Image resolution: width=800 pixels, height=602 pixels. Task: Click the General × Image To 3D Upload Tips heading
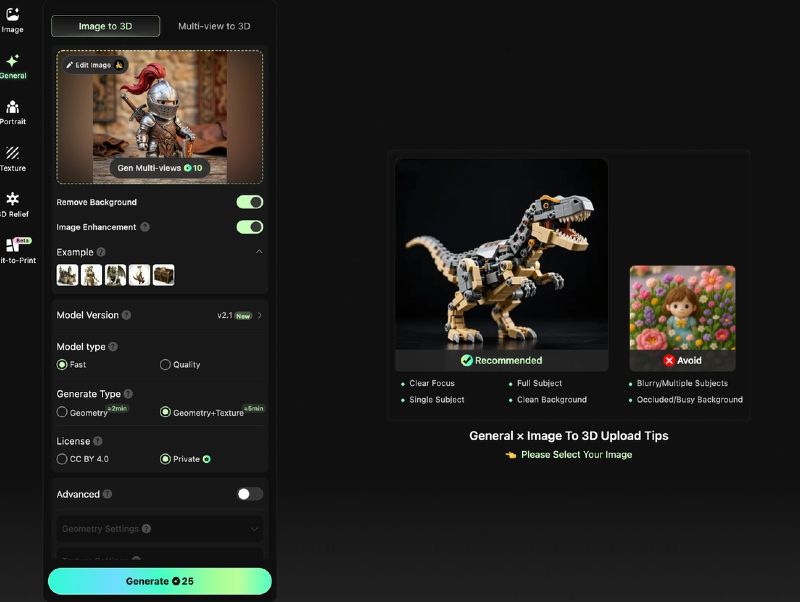tap(569, 436)
